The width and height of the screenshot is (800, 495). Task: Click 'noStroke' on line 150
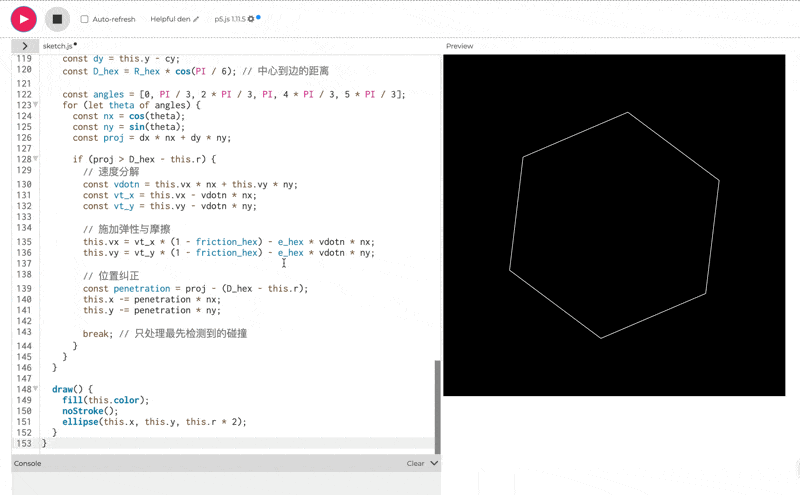pos(83,411)
